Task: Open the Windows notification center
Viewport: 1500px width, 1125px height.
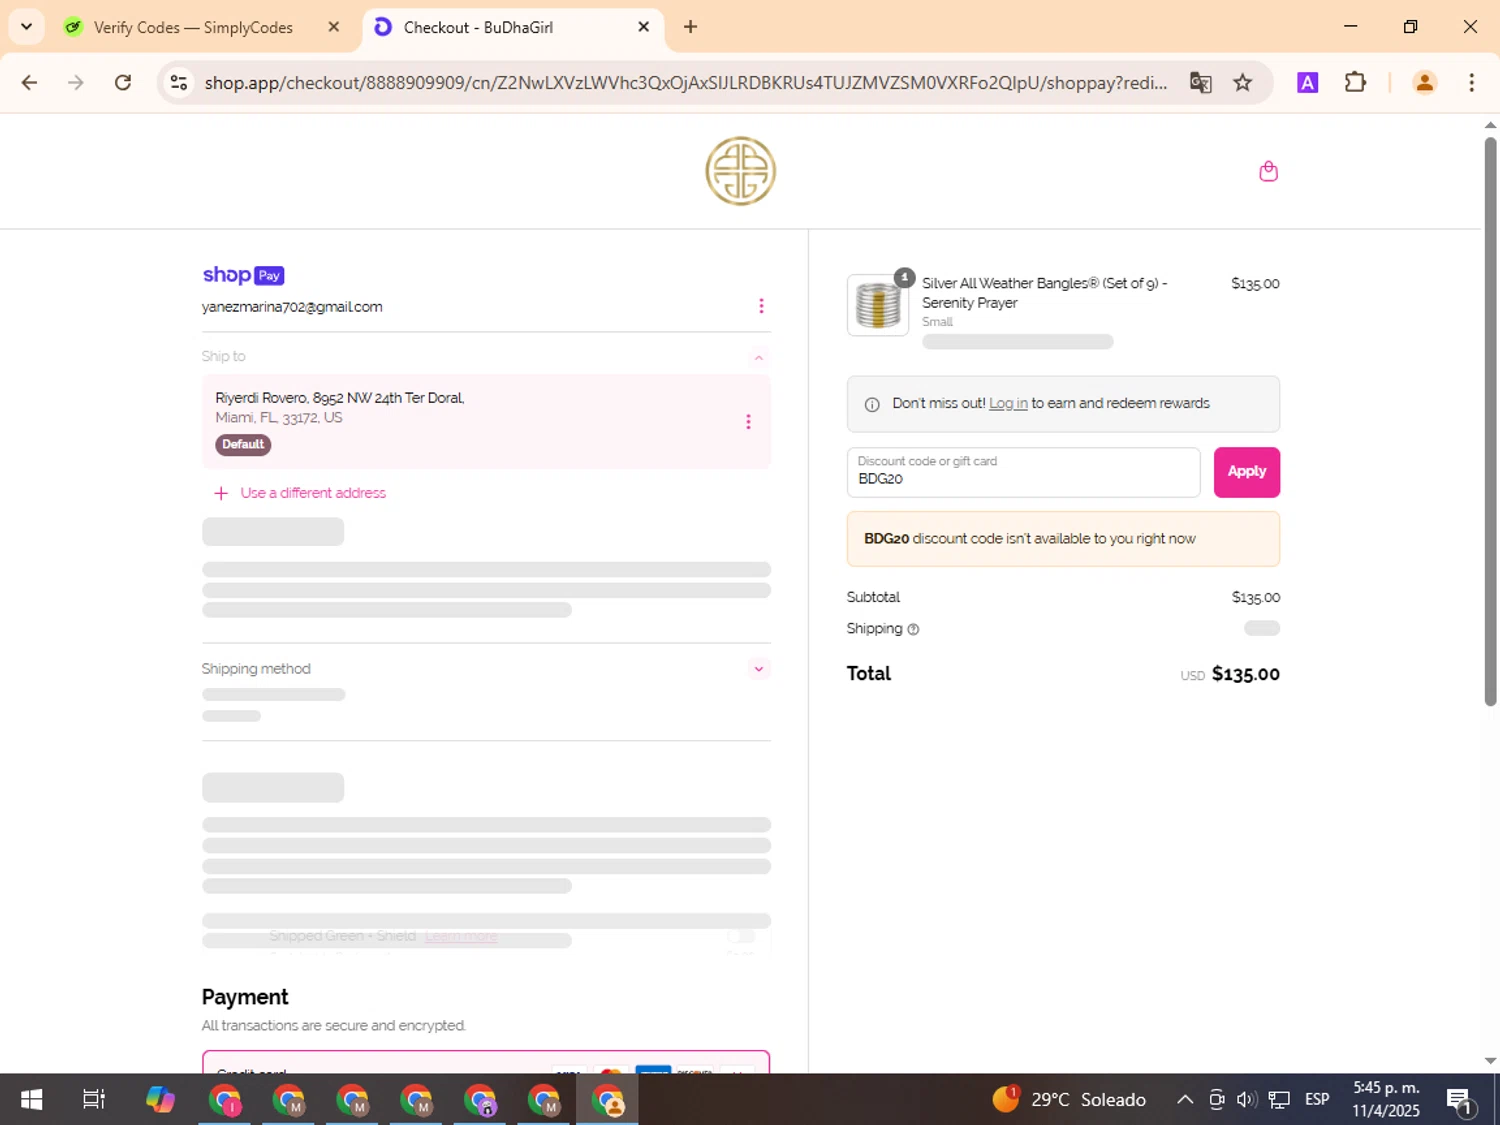Action: 1460,1100
